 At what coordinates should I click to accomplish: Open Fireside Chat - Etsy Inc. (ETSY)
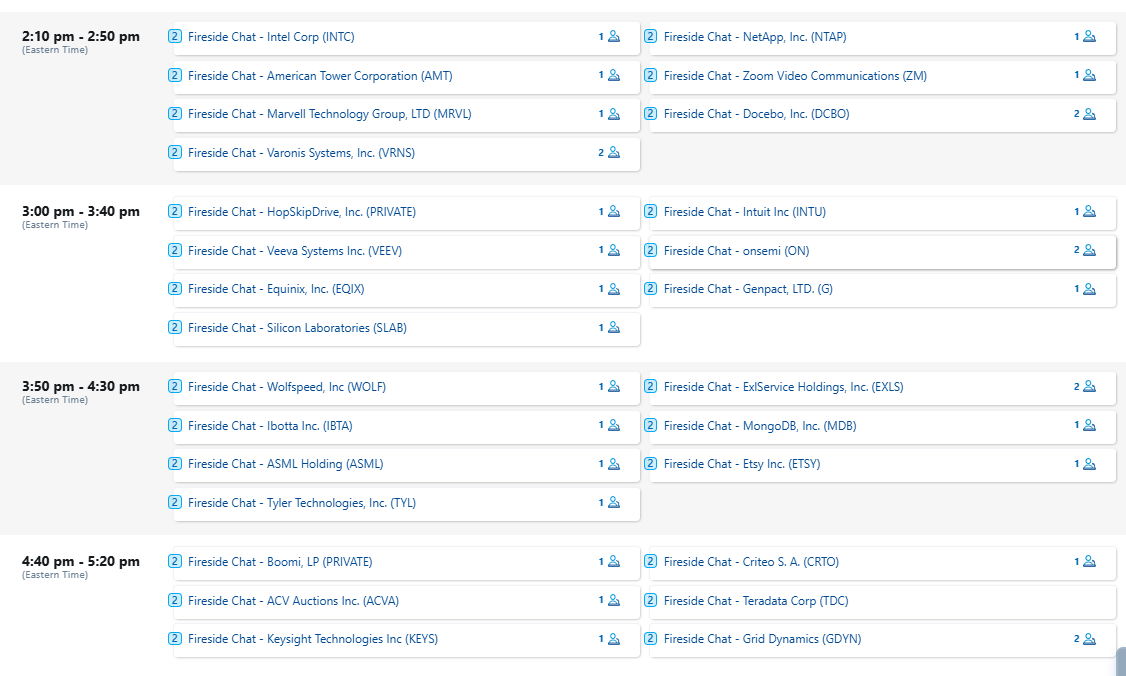pos(742,464)
